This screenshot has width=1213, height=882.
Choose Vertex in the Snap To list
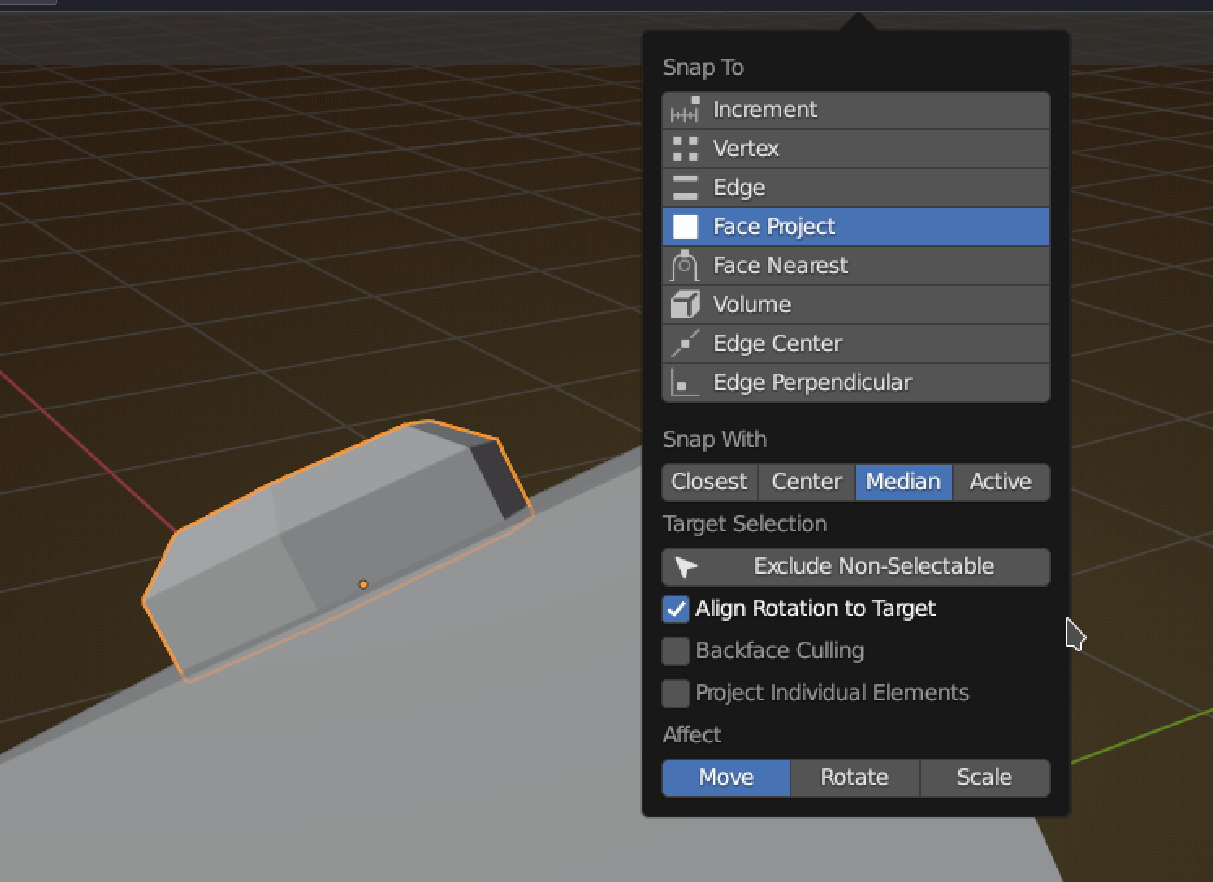coord(856,149)
